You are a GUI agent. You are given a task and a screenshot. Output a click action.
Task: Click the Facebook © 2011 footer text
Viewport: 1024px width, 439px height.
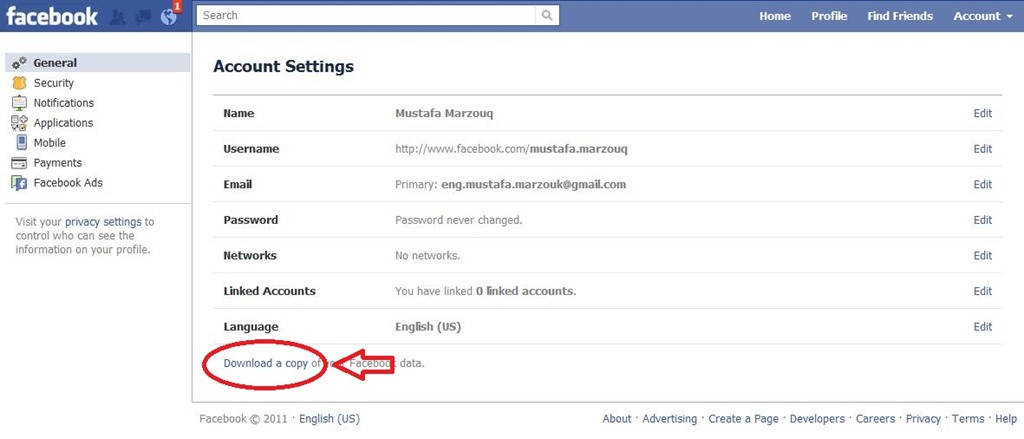click(244, 419)
